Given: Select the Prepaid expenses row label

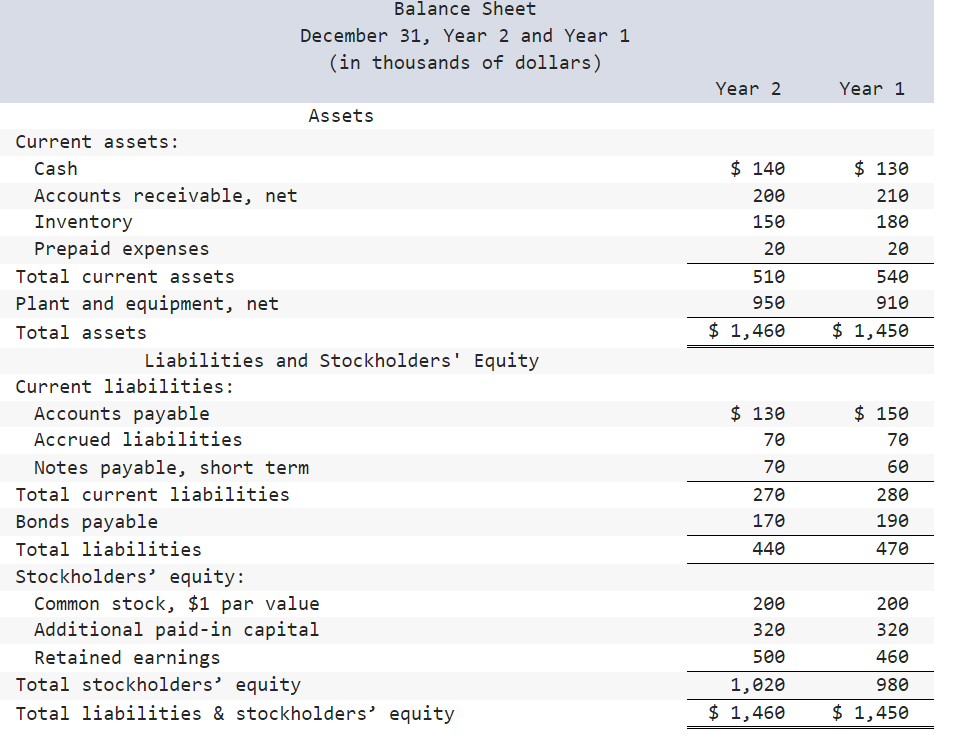Looking at the screenshot, I should [x=121, y=248].
